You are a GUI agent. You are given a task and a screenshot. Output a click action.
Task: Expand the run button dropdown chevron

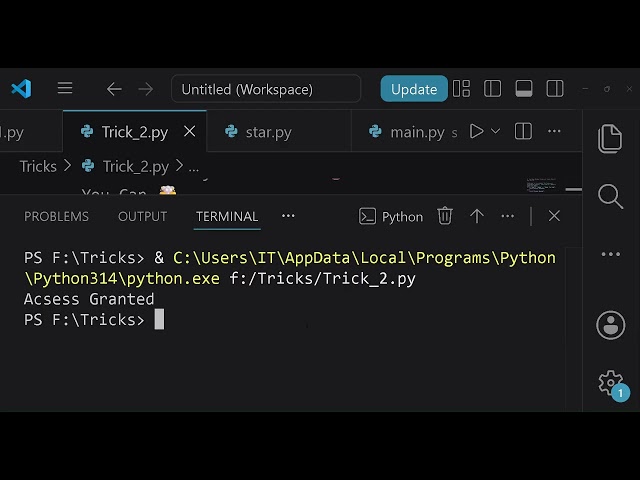(496, 131)
